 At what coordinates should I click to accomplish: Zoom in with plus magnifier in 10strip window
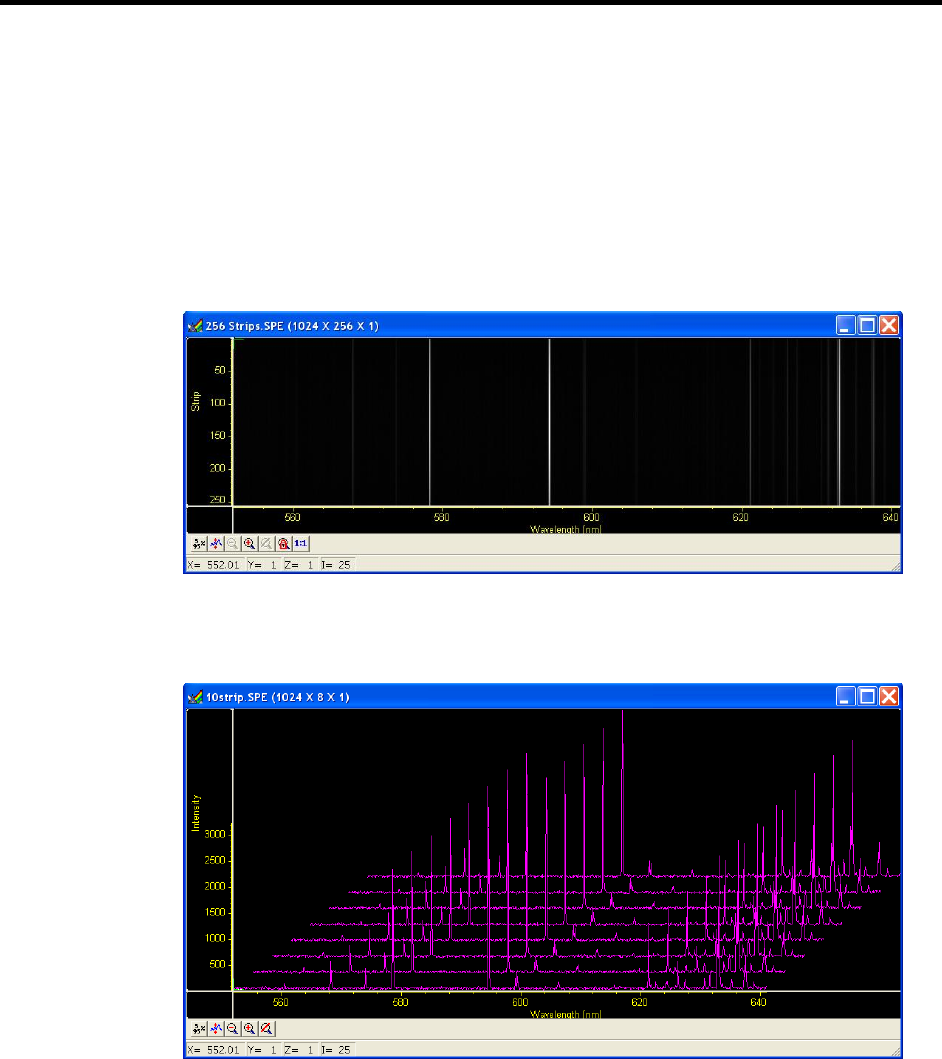coord(250,1029)
